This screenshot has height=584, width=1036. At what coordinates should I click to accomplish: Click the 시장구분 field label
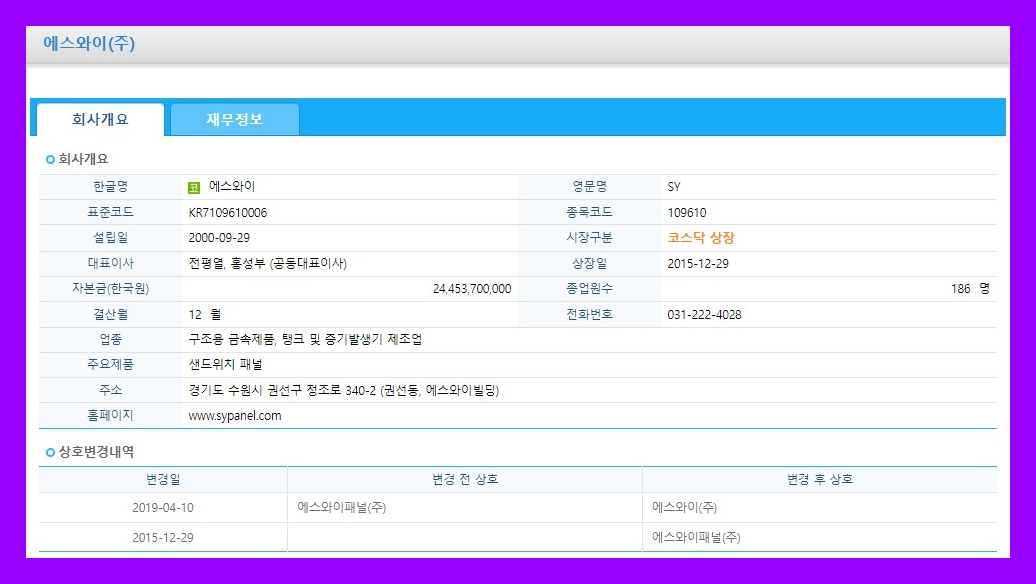589,238
